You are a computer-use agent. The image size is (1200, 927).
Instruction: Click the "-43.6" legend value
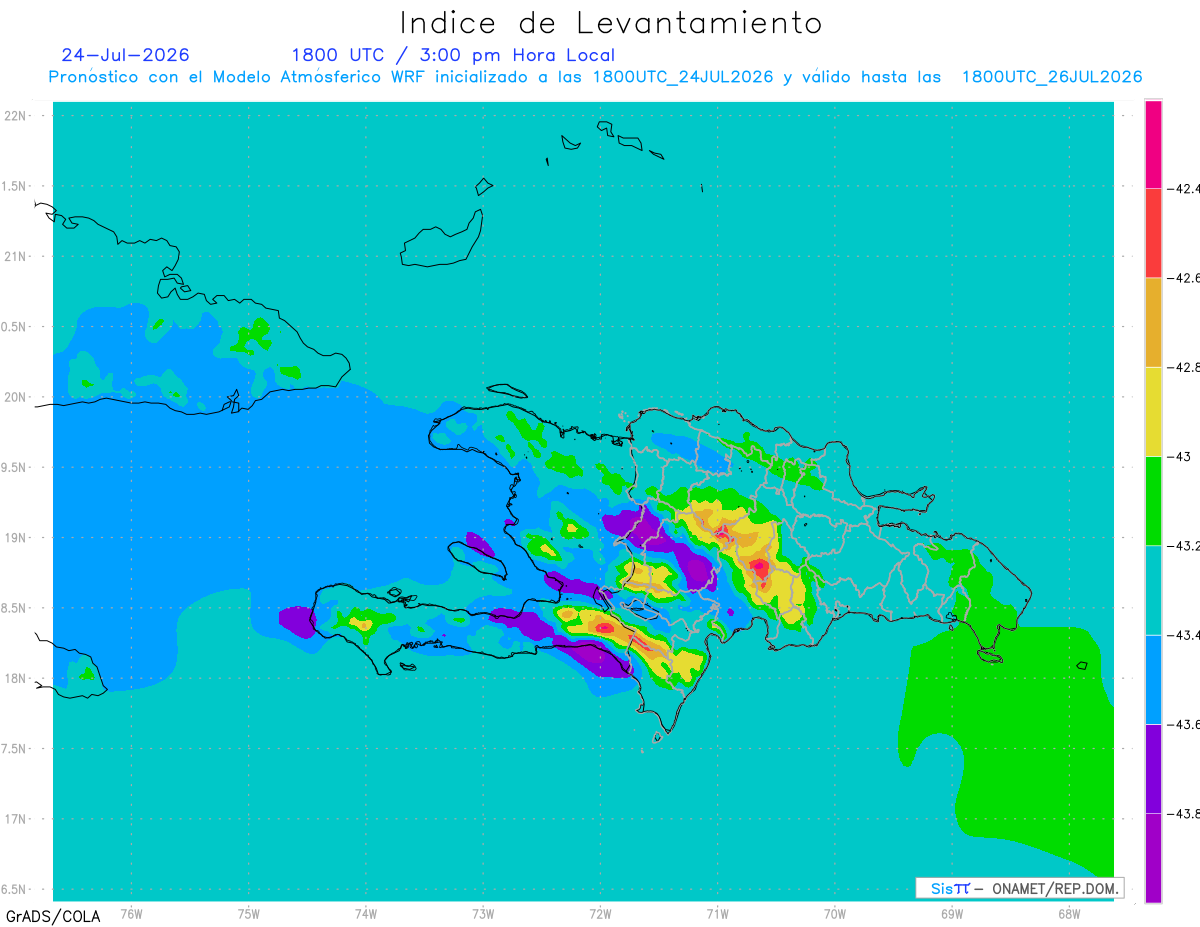[1183, 724]
